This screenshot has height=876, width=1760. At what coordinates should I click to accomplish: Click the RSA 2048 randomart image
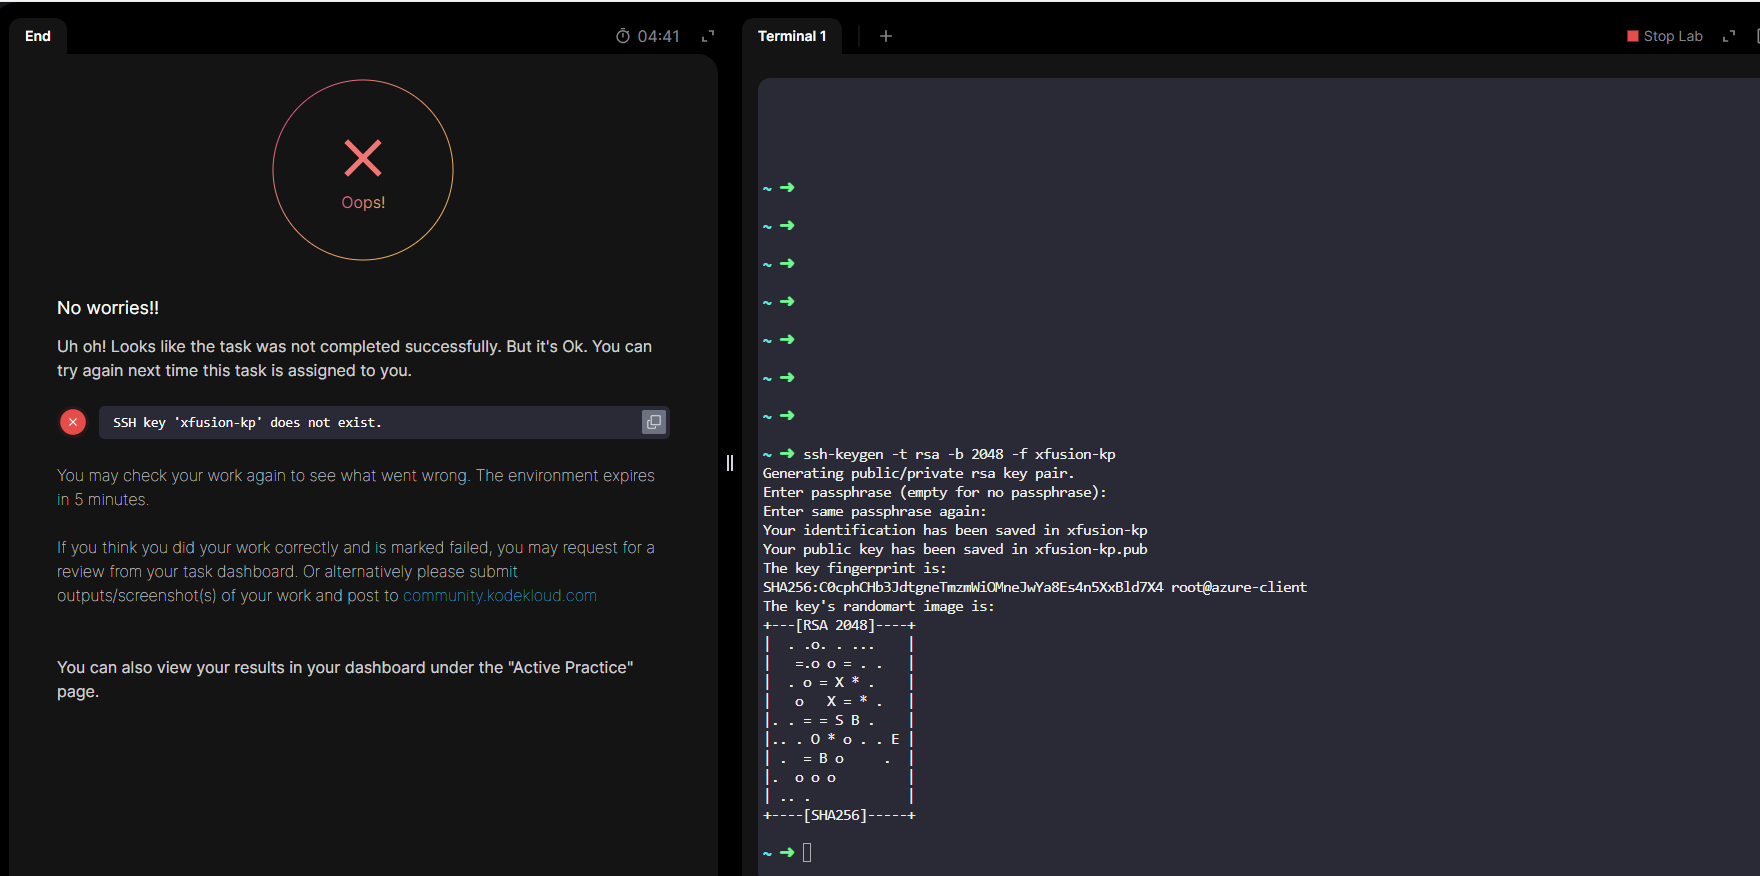pos(839,720)
